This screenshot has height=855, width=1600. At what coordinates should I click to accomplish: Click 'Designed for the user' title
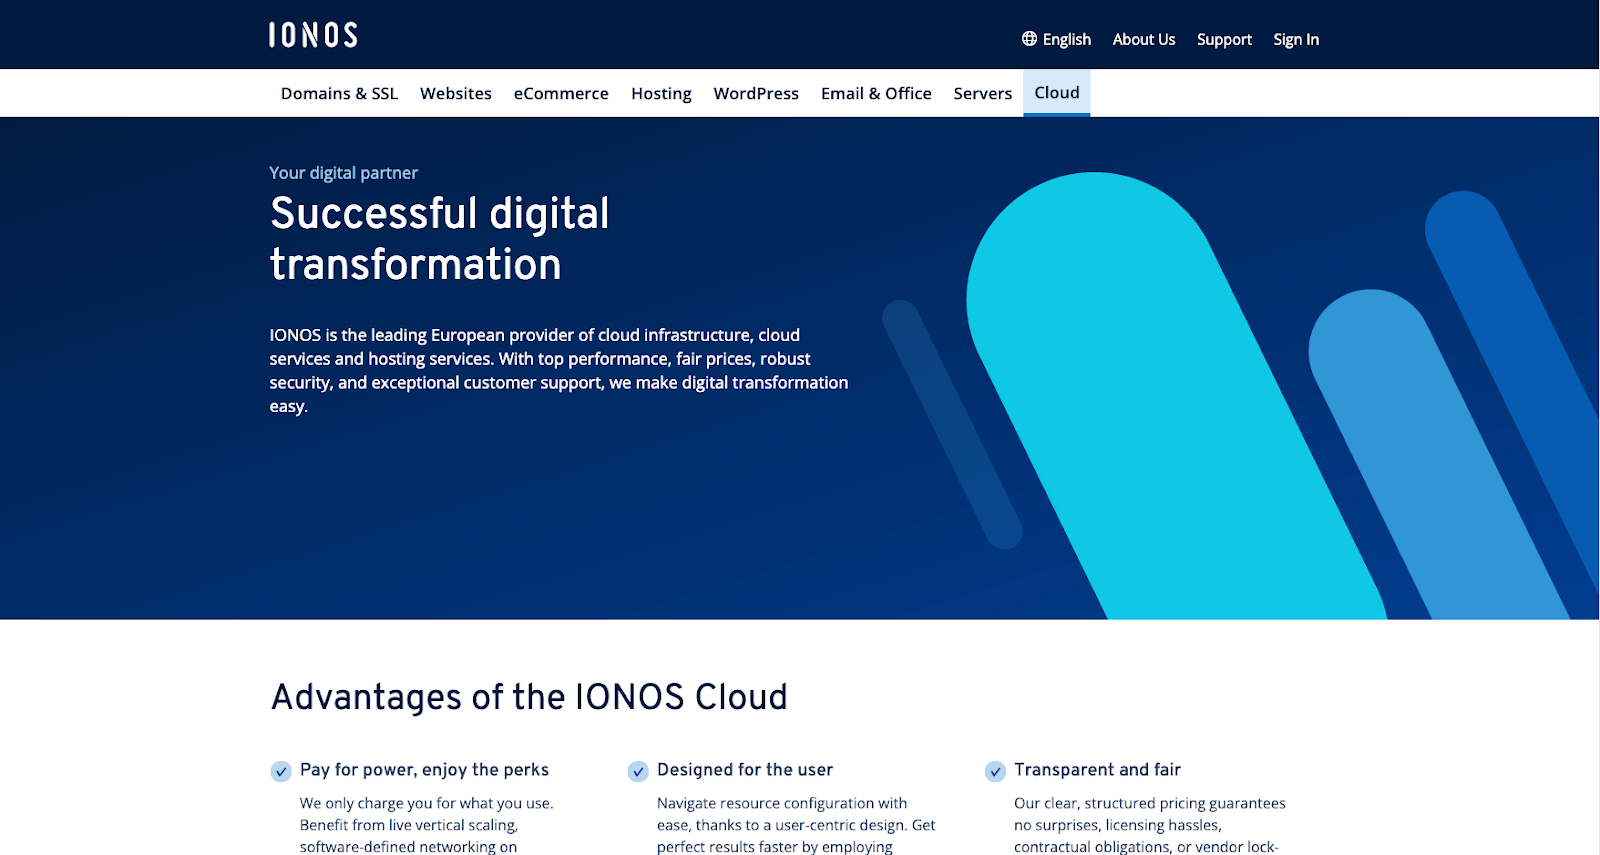tap(745, 770)
